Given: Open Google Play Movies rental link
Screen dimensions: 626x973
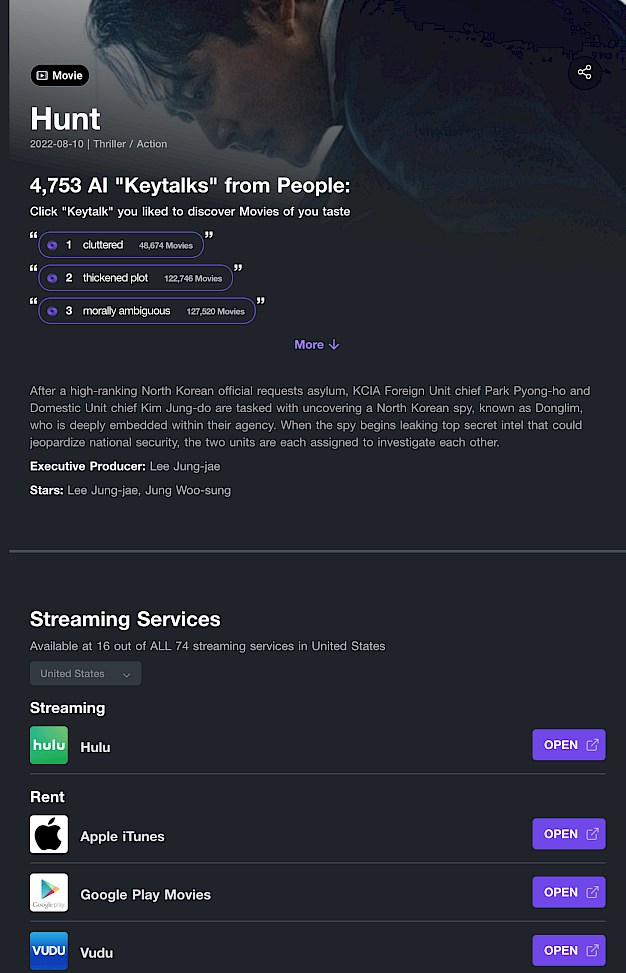Looking at the screenshot, I should pos(568,892).
